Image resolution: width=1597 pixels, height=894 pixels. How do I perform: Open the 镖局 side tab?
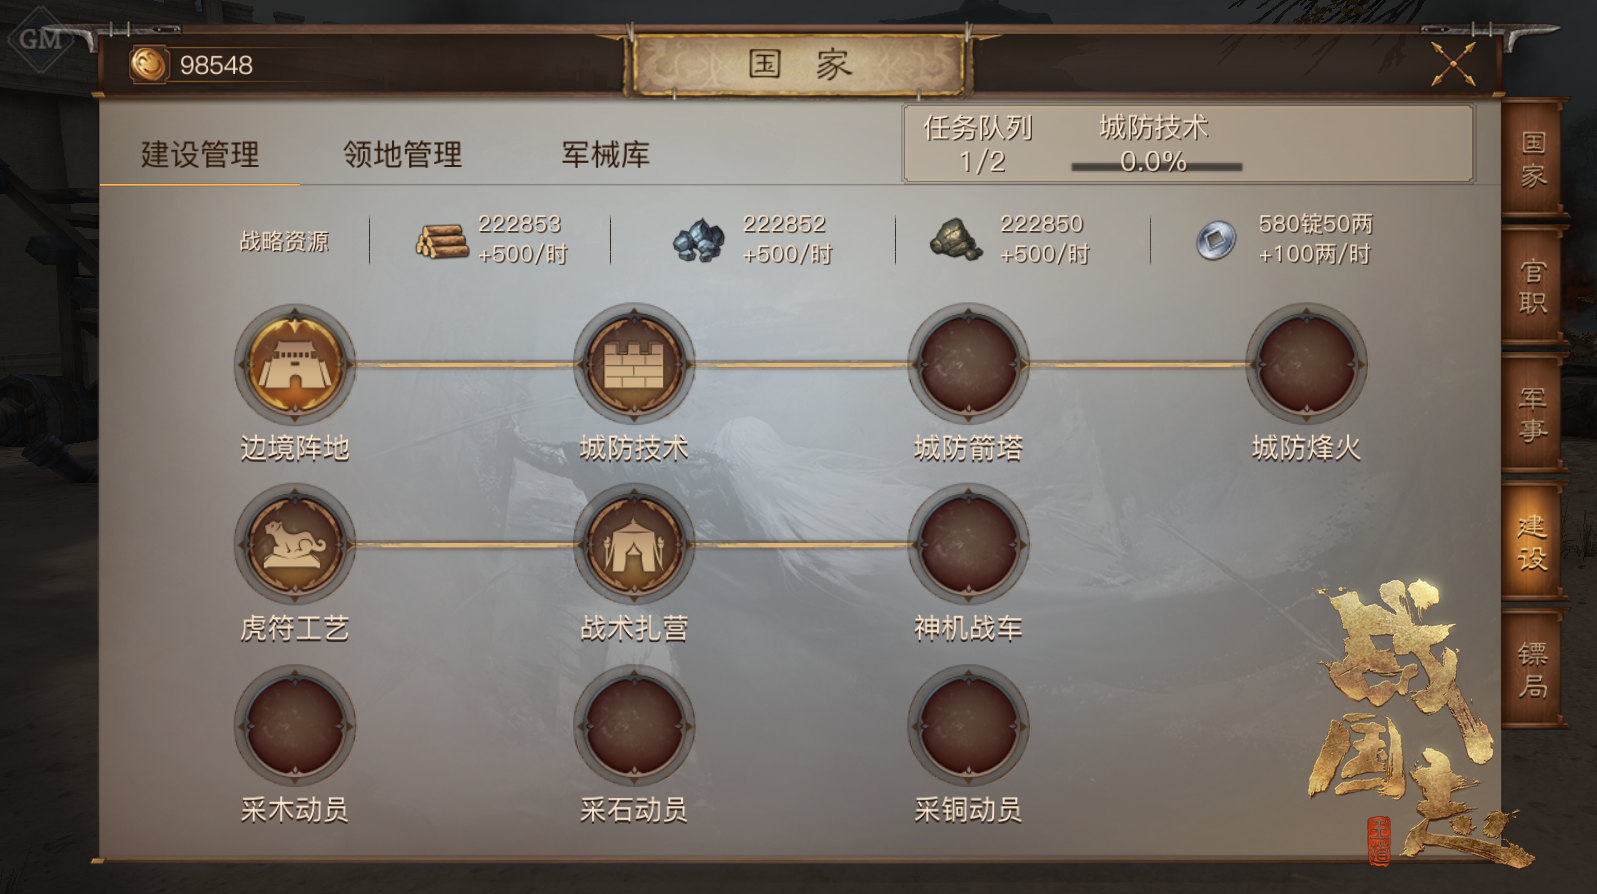pos(1533,670)
